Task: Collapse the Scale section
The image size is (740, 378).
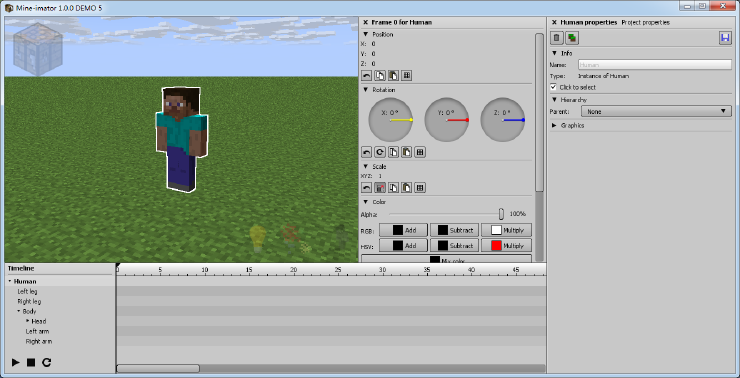Action: (365, 167)
